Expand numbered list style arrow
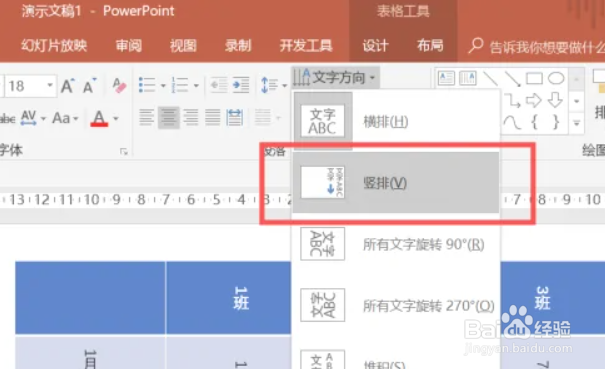This screenshot has height=369, width=605. click(196, 85)
